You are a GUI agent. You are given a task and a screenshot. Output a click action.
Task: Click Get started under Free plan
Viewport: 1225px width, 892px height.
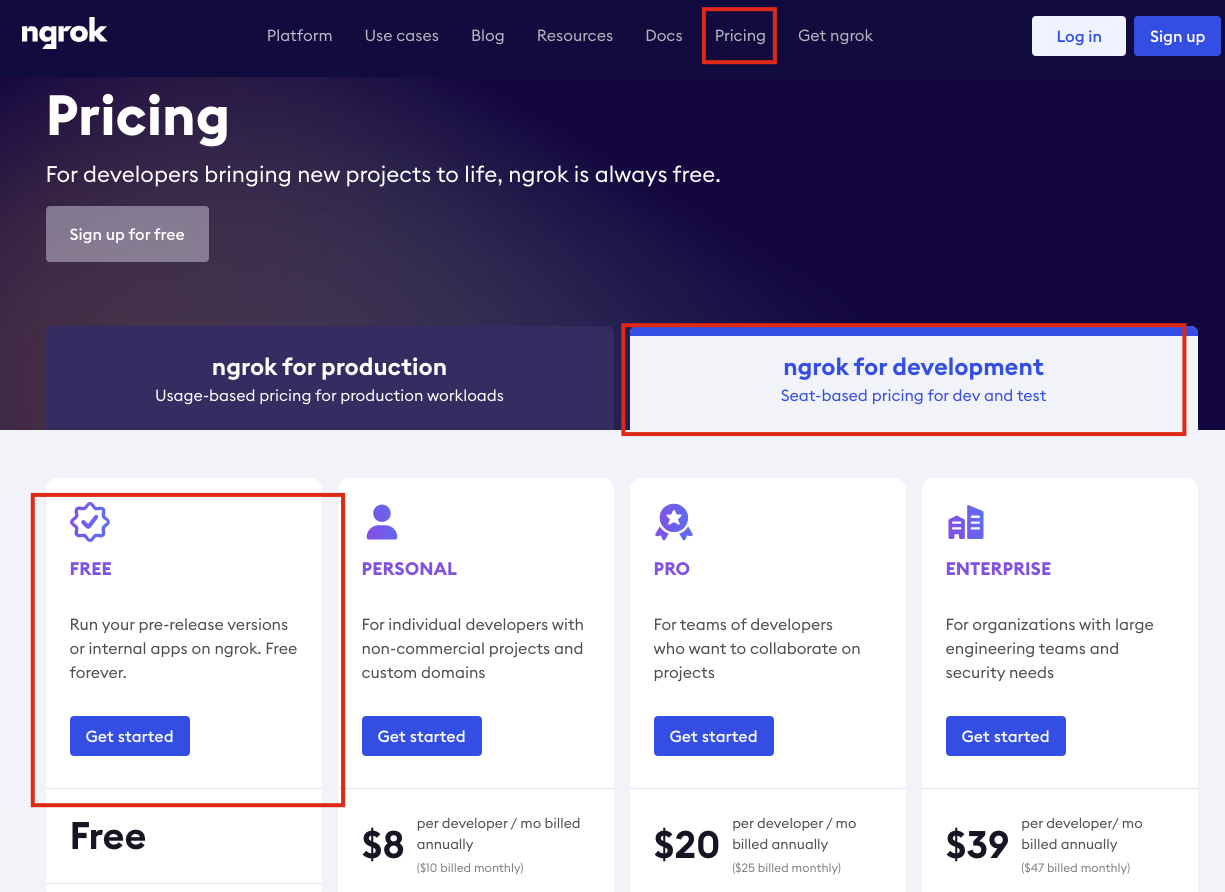pos(130,736)
